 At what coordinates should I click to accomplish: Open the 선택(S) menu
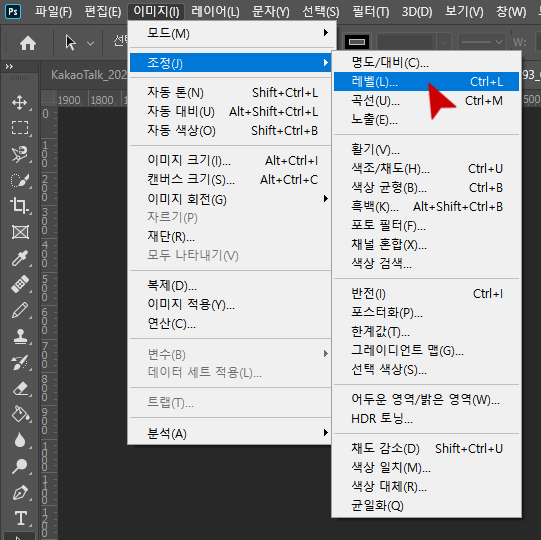pyautogui.click(x=321, y=12)
